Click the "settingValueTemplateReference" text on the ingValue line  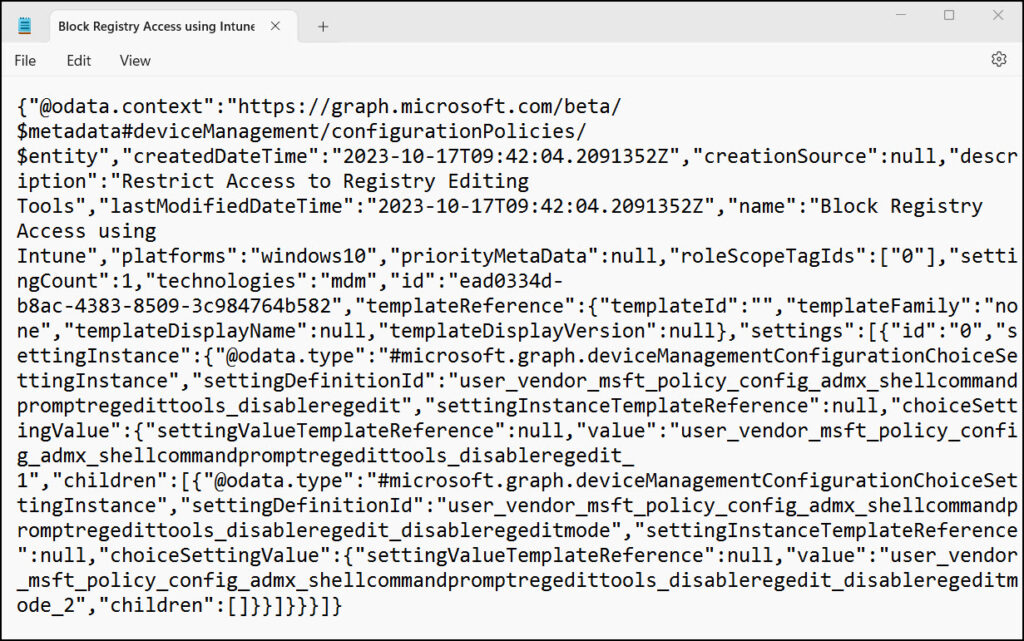325,431
